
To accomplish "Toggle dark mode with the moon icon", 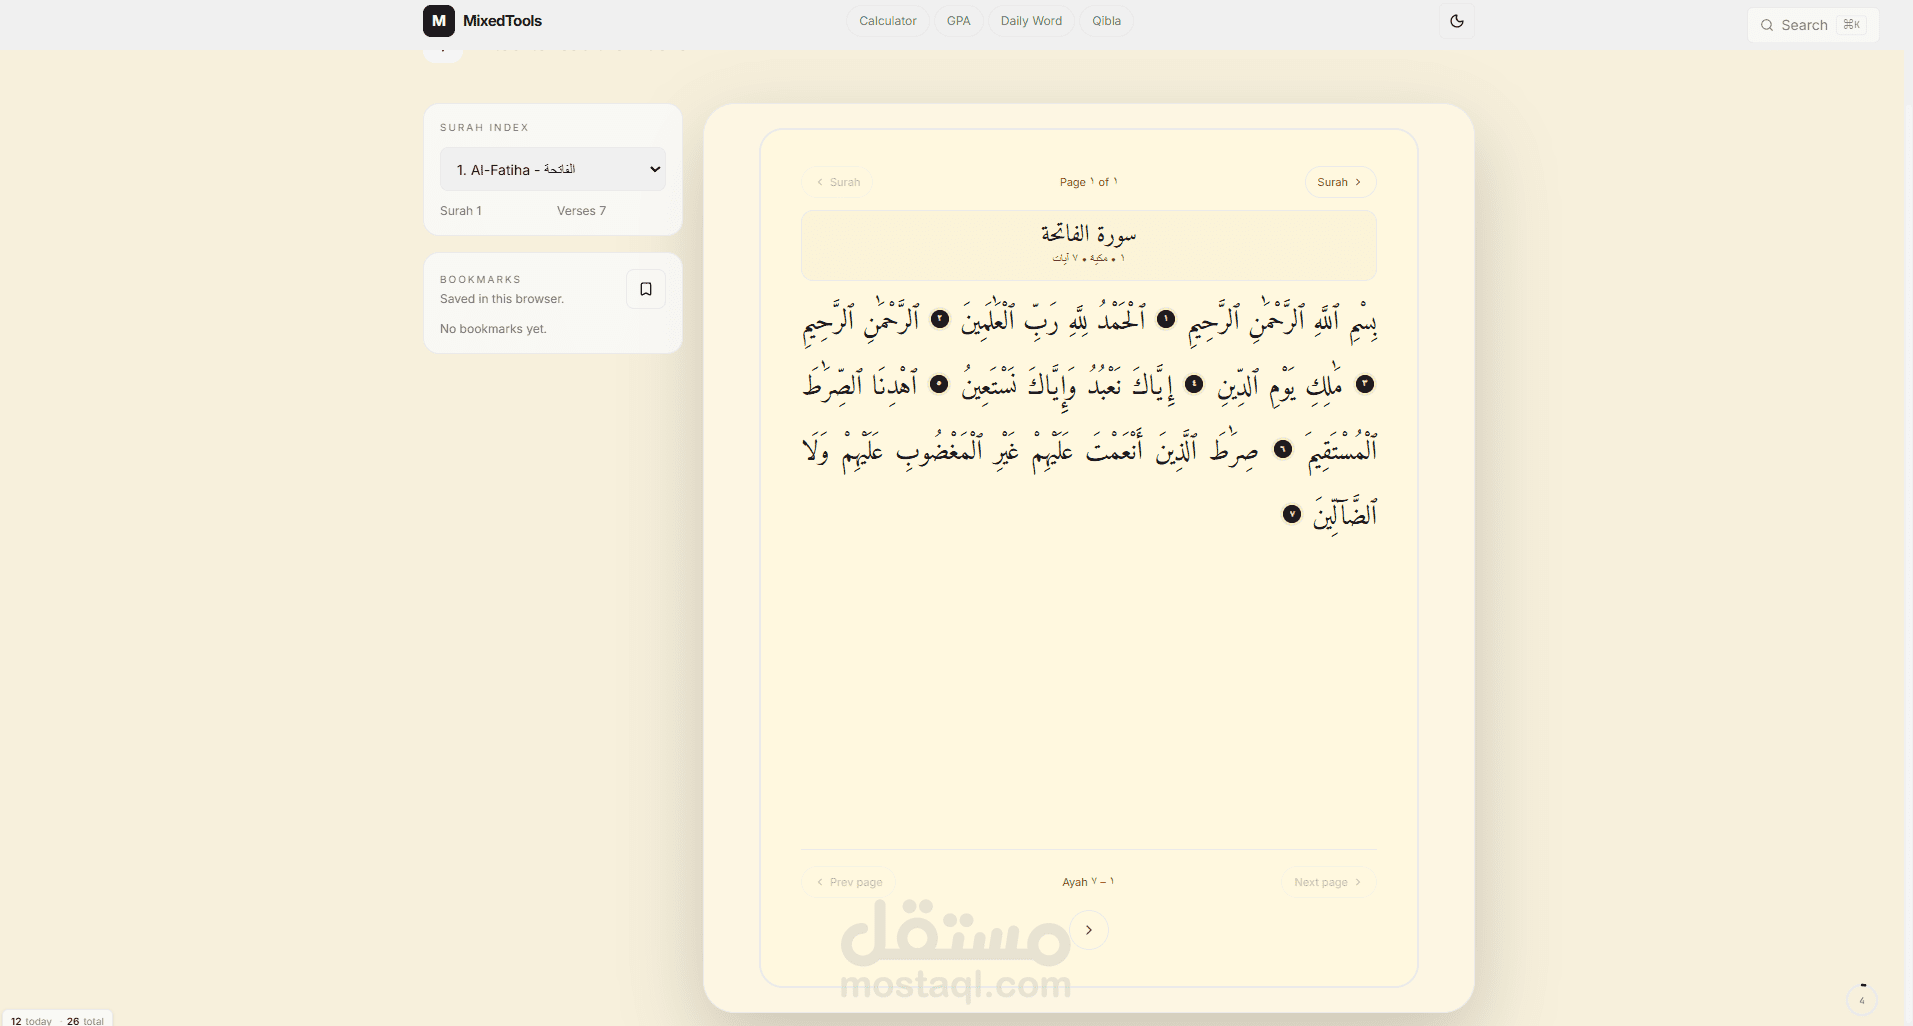I will pyautogui.click(x=1457, y=21).
